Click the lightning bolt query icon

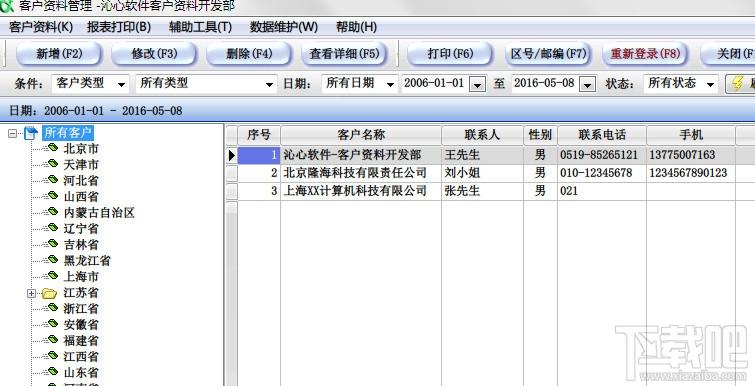click(738, 83)
